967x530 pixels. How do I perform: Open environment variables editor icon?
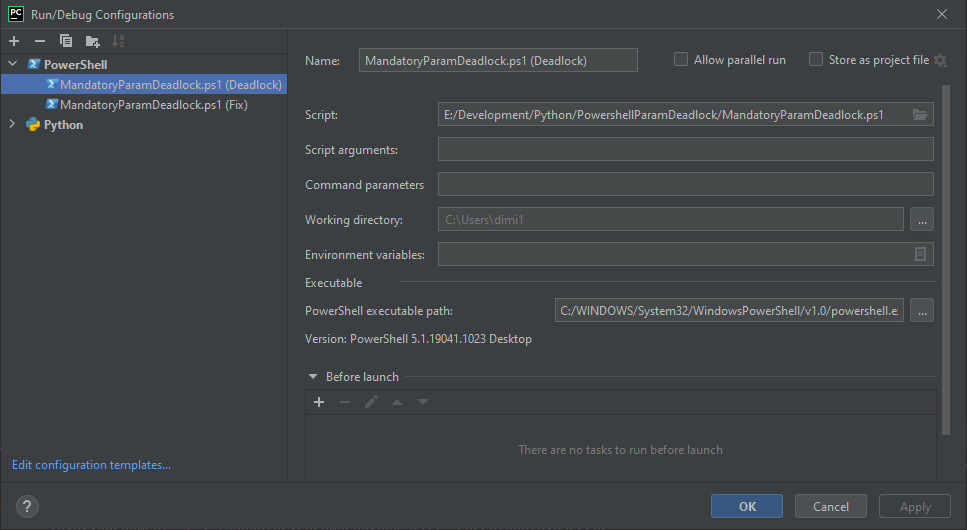920,254
